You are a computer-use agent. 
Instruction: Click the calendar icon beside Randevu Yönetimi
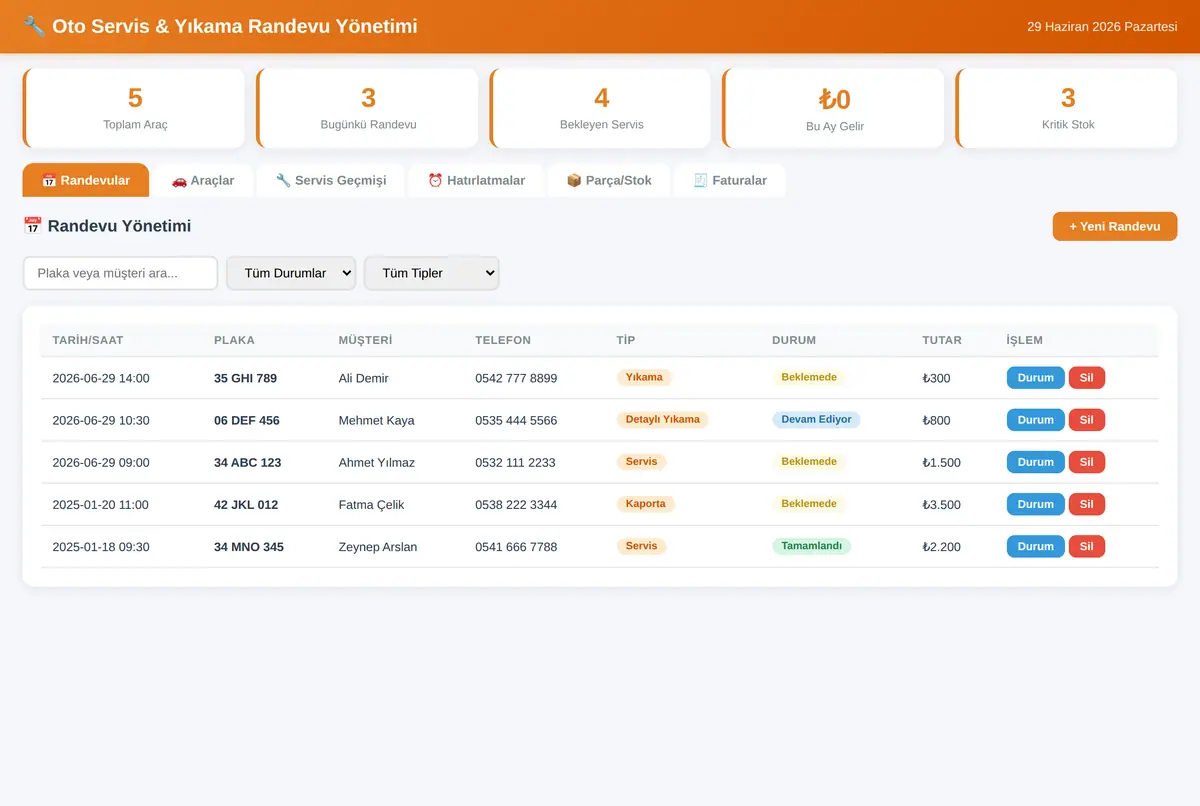coord(32,226)
